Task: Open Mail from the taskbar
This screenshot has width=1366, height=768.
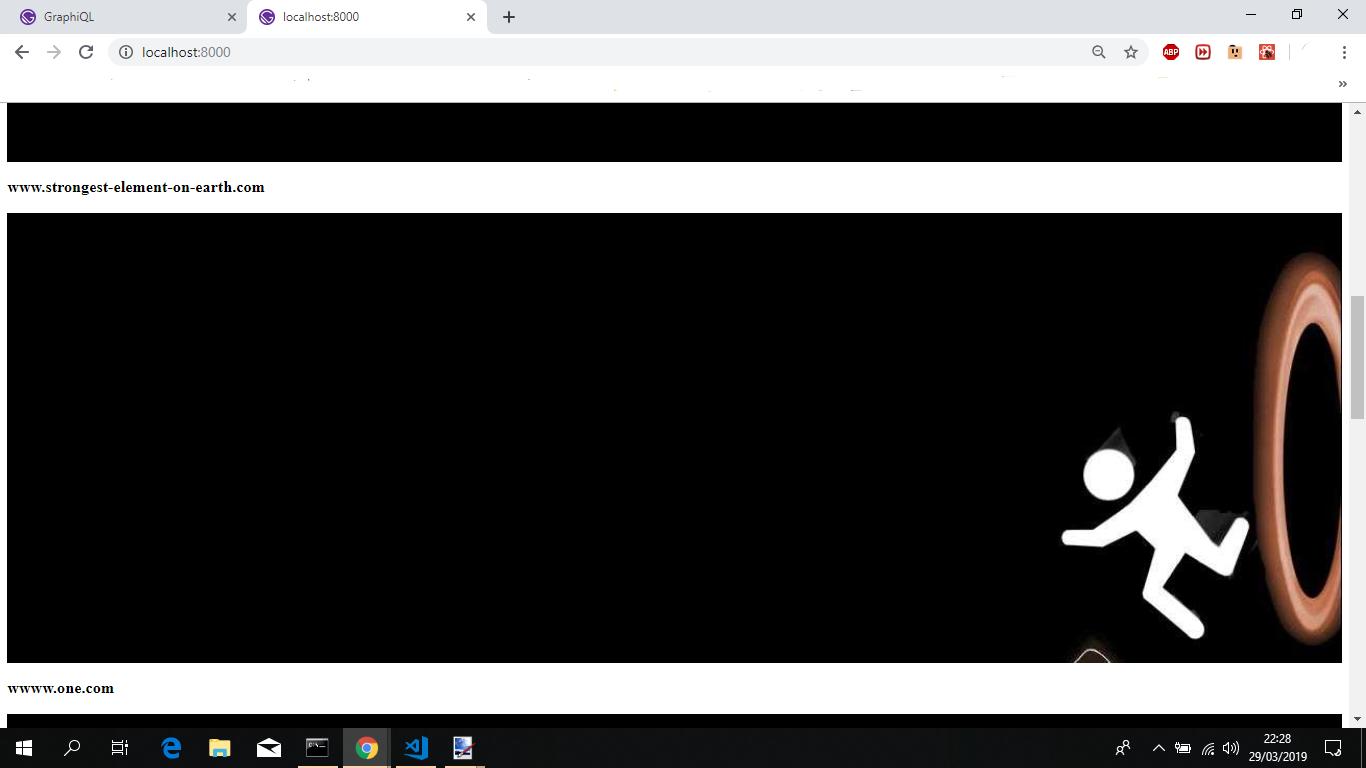Action: tap(268, 748)
